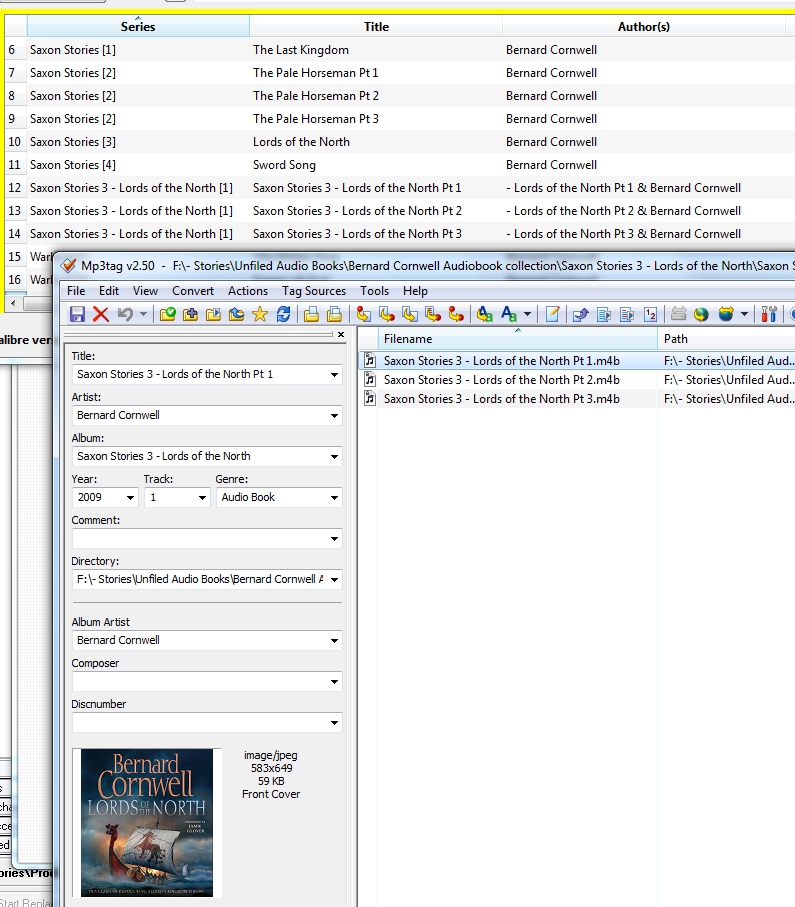Click the Lords of the North cover thumbnail
The height and width of the screenshot is (907, 795).
146,823
